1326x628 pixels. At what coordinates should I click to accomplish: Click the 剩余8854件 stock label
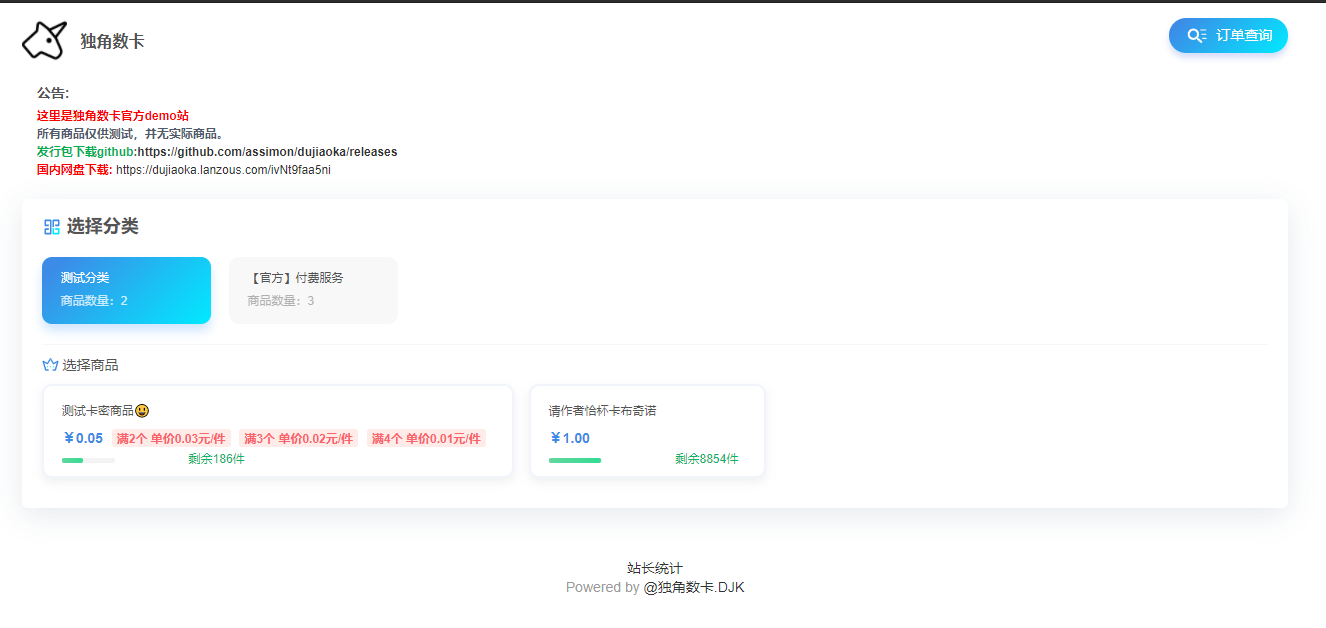click(706, 459)
